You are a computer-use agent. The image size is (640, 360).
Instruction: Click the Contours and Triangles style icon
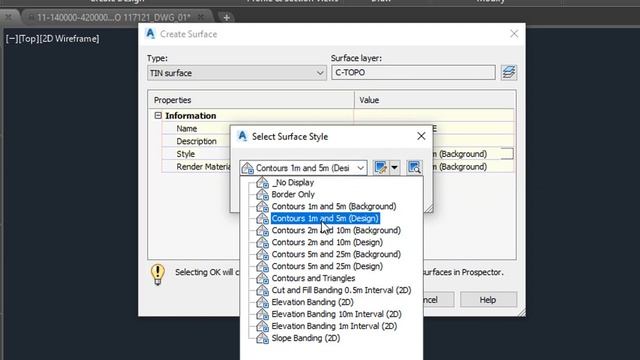262,278
